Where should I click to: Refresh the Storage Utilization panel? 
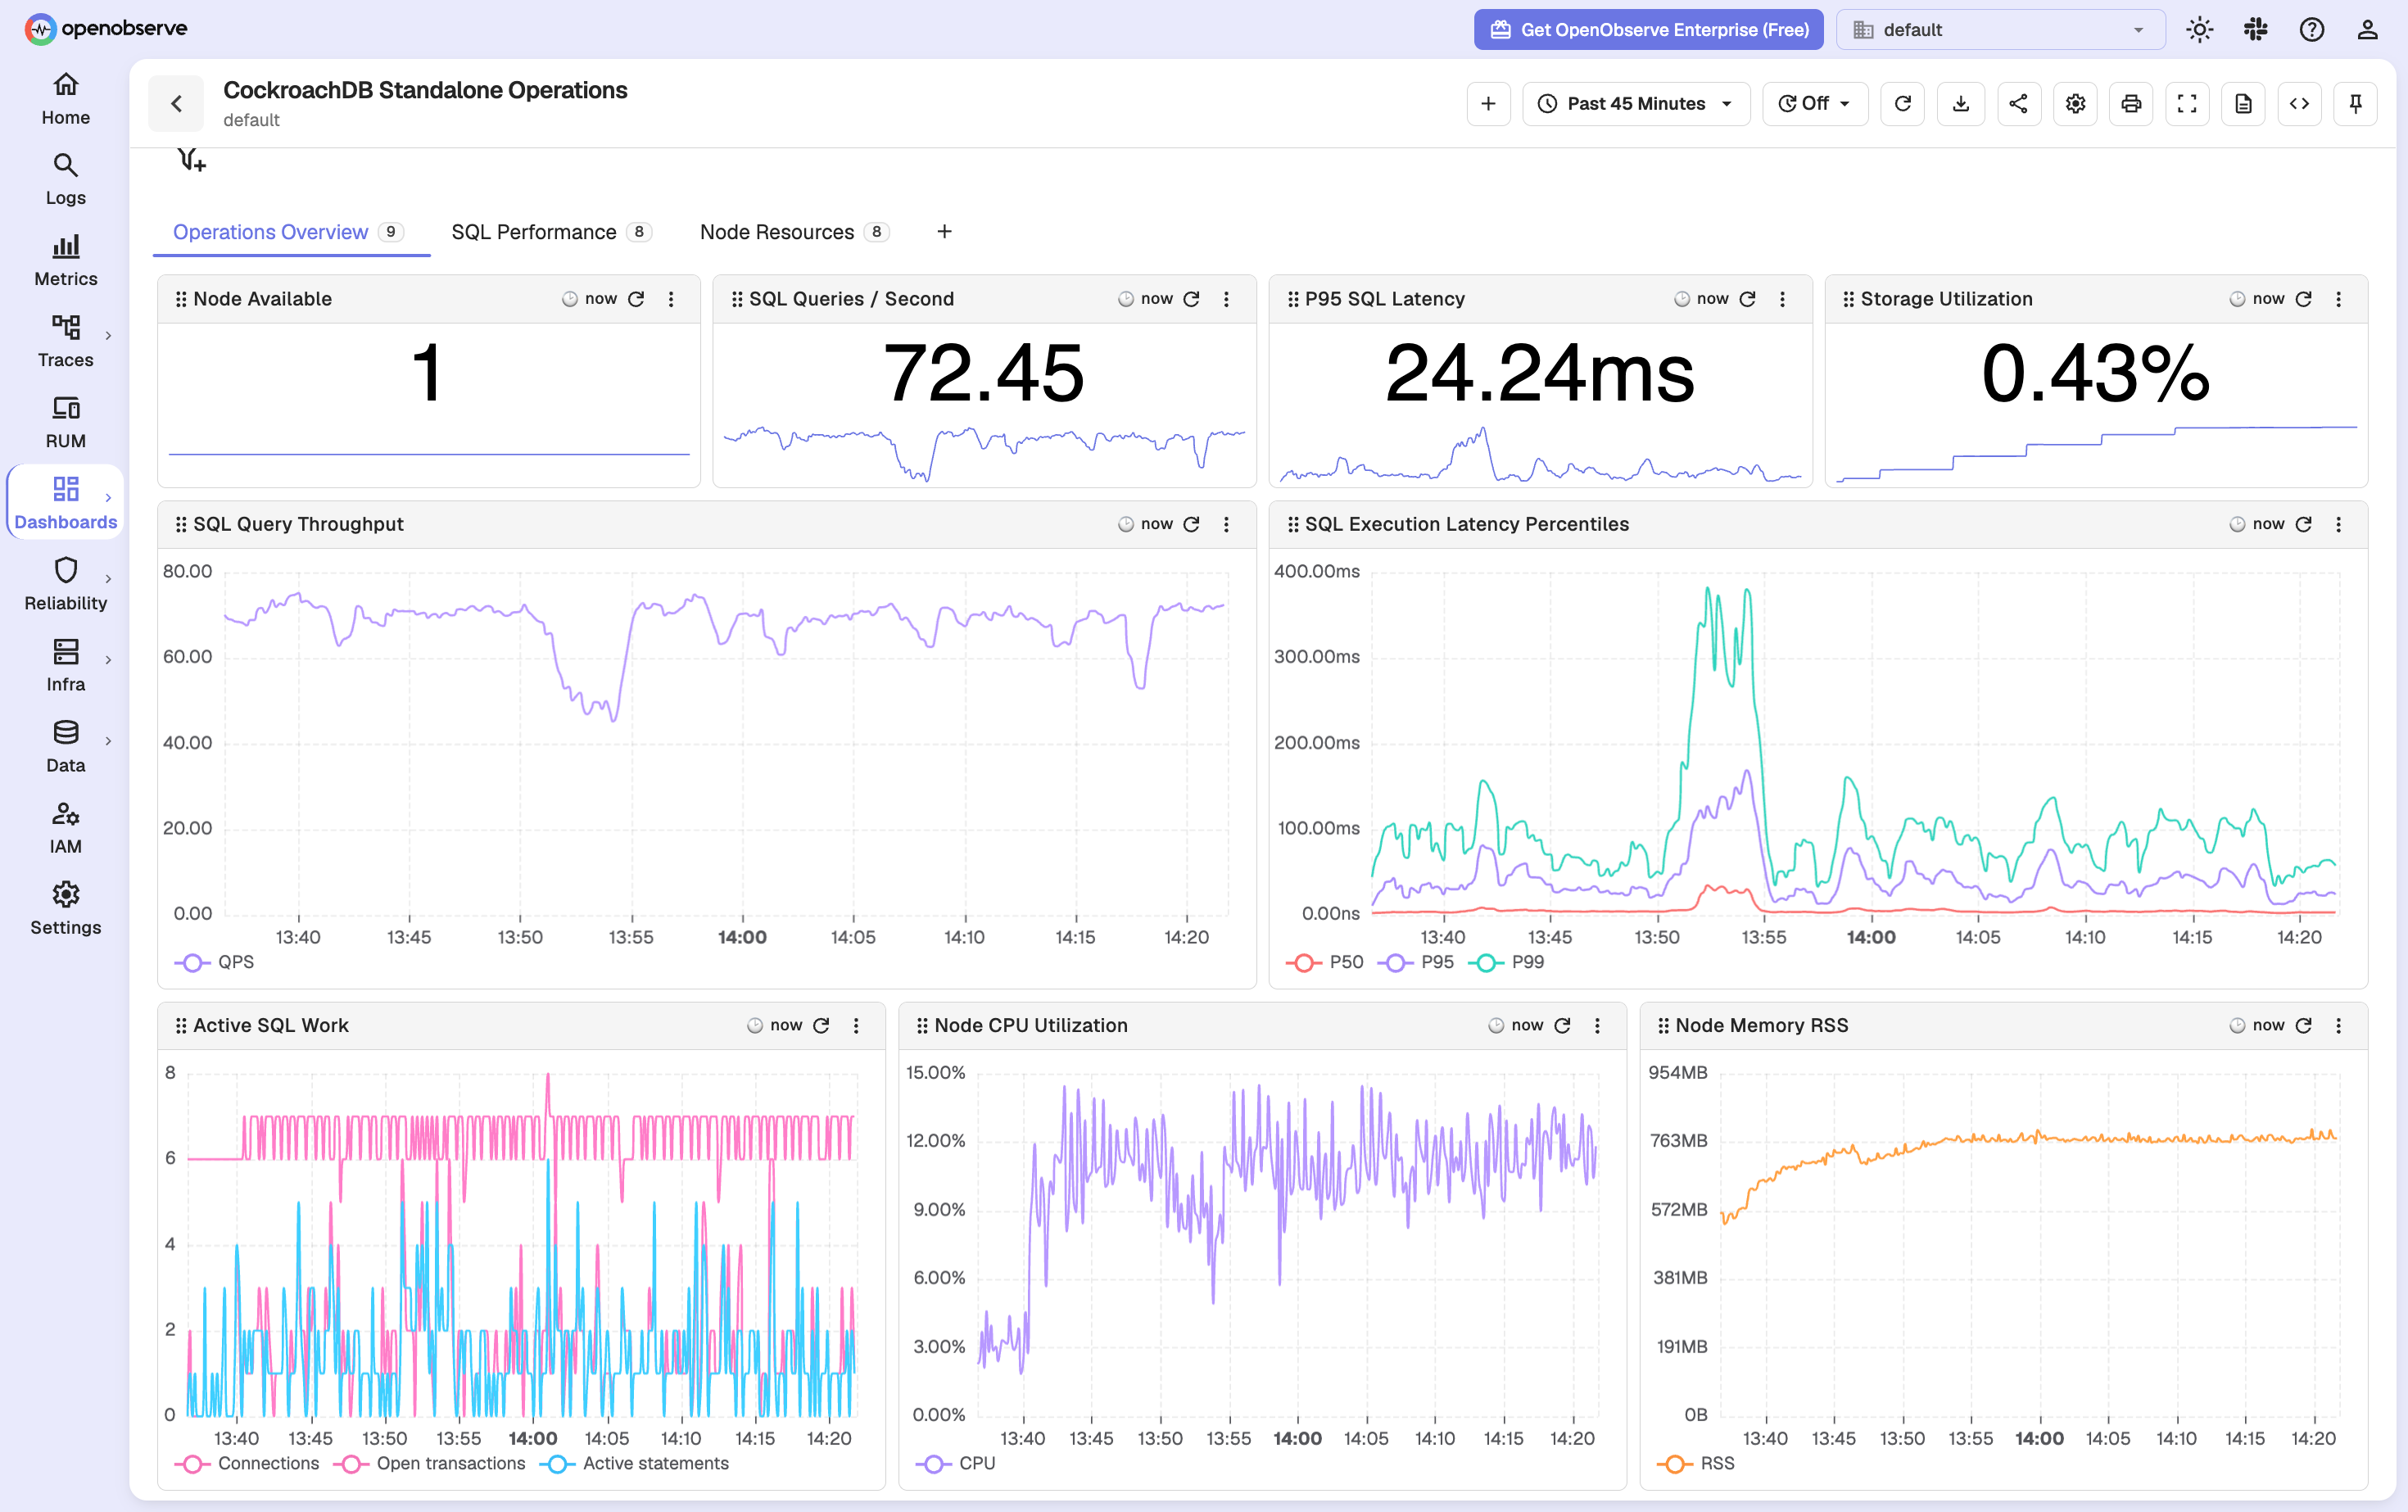(x=2303, y=299)
